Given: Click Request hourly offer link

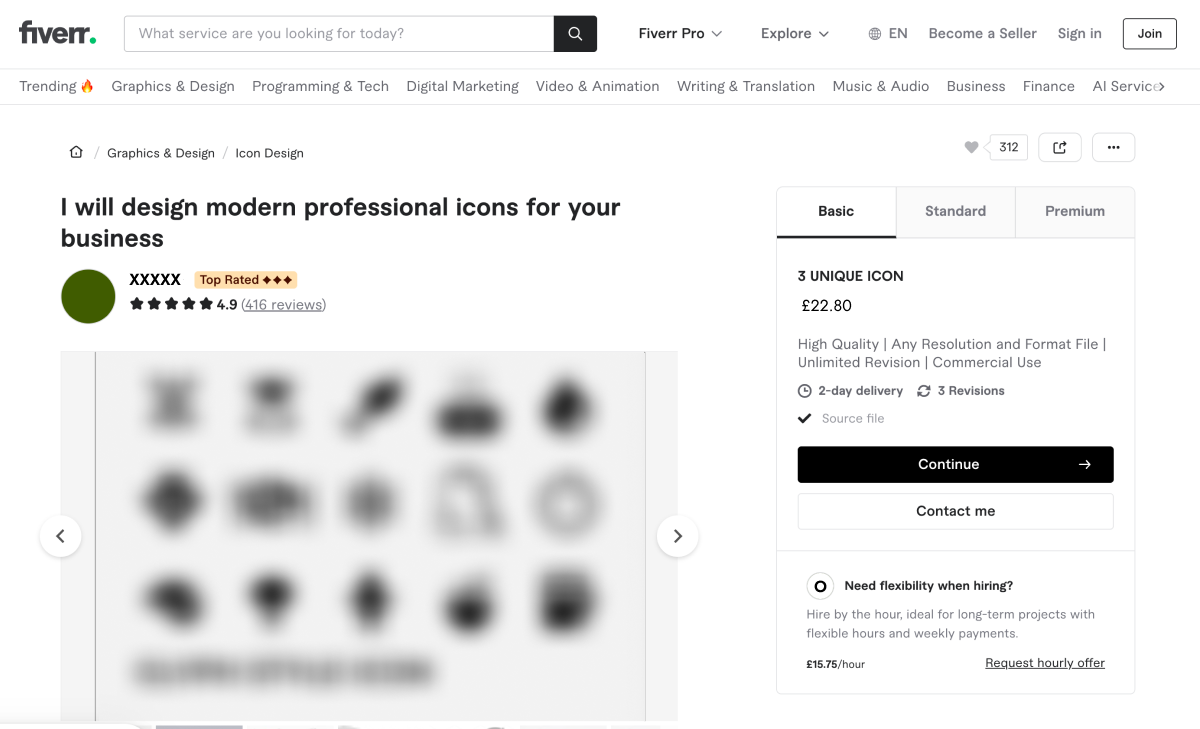Looking at the screenshot, I should (1045, 663).
